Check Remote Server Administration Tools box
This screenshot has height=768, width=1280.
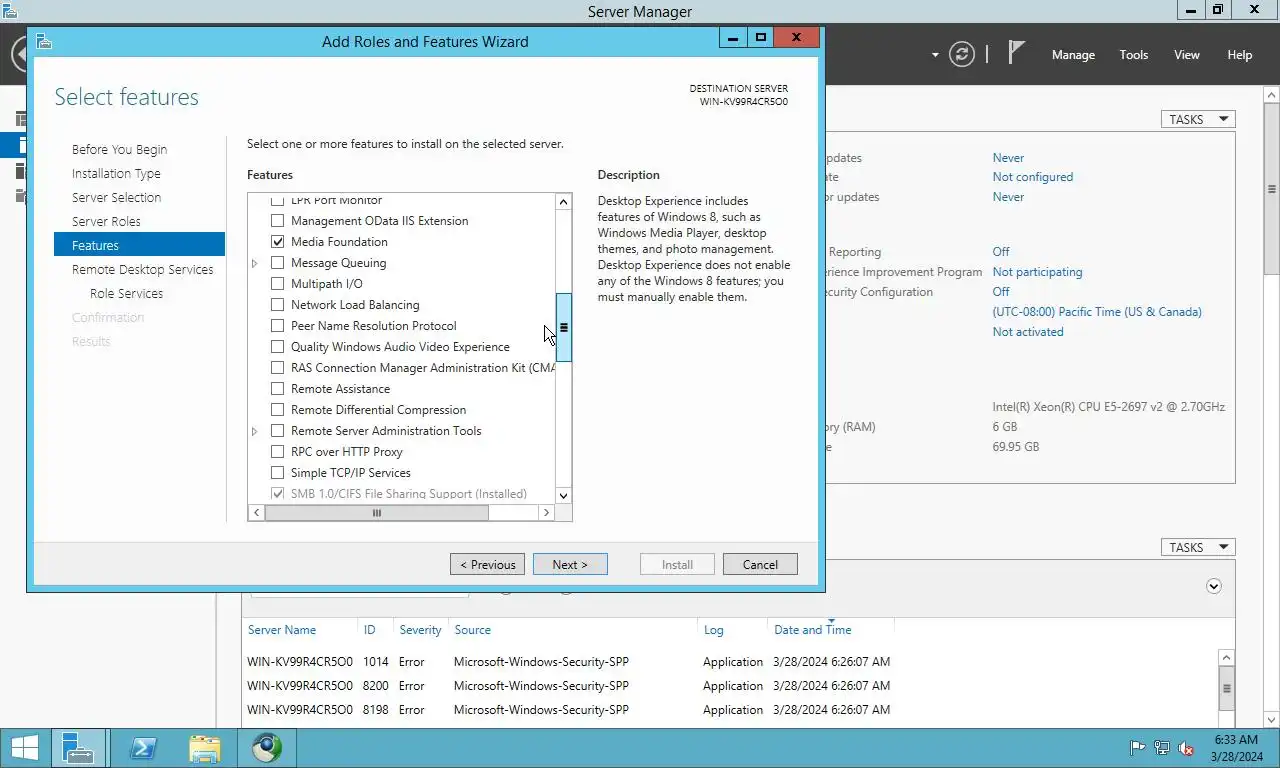pyautogui.click(x=278, y=431)
